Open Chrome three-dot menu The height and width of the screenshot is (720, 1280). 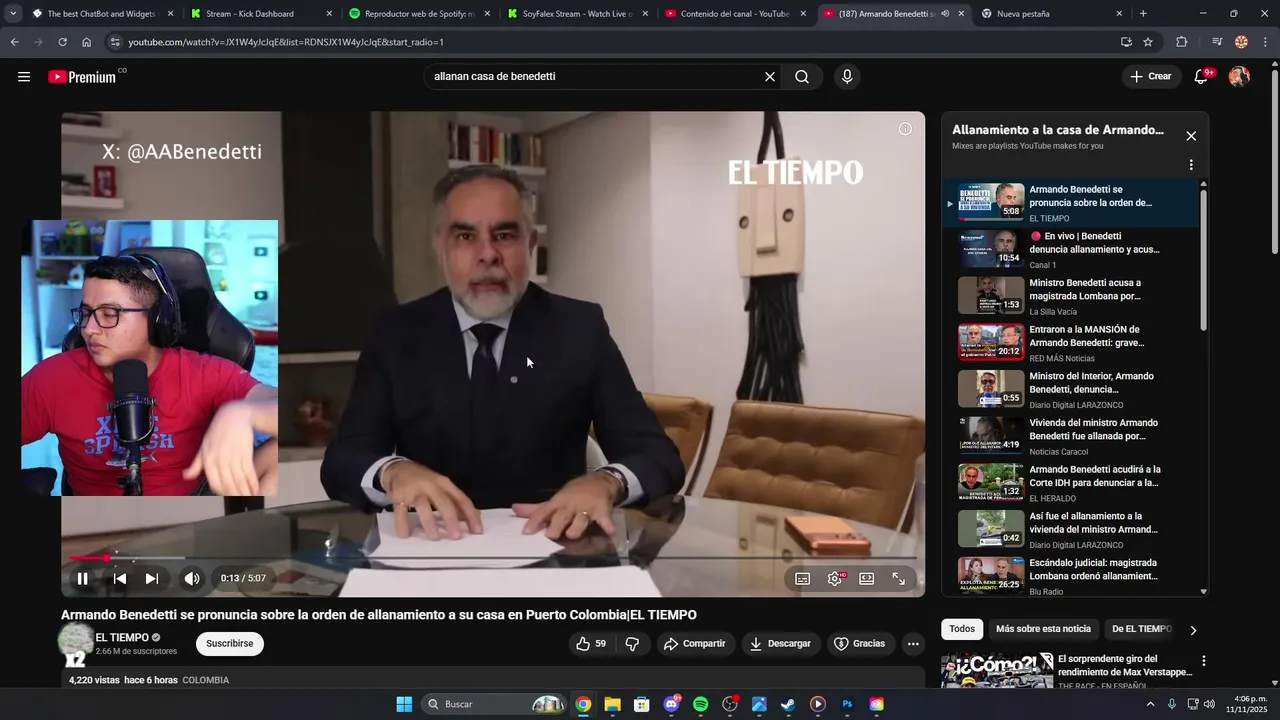[1265, 42]
